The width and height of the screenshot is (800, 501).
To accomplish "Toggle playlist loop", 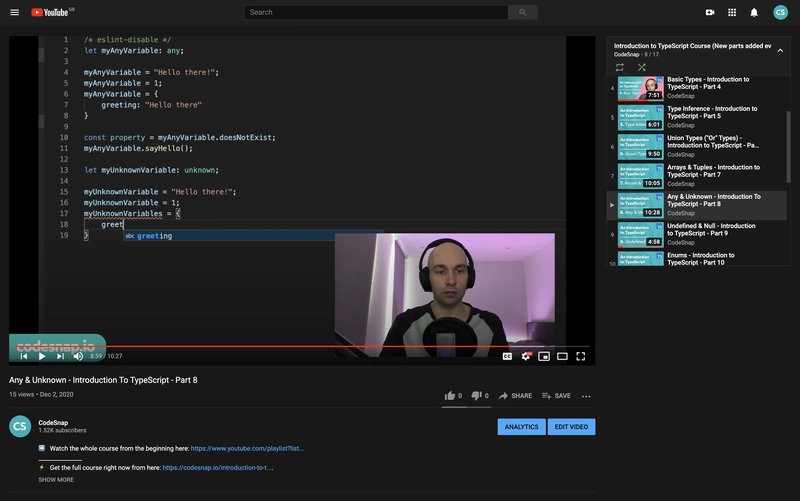I will [x=619, y=67].
